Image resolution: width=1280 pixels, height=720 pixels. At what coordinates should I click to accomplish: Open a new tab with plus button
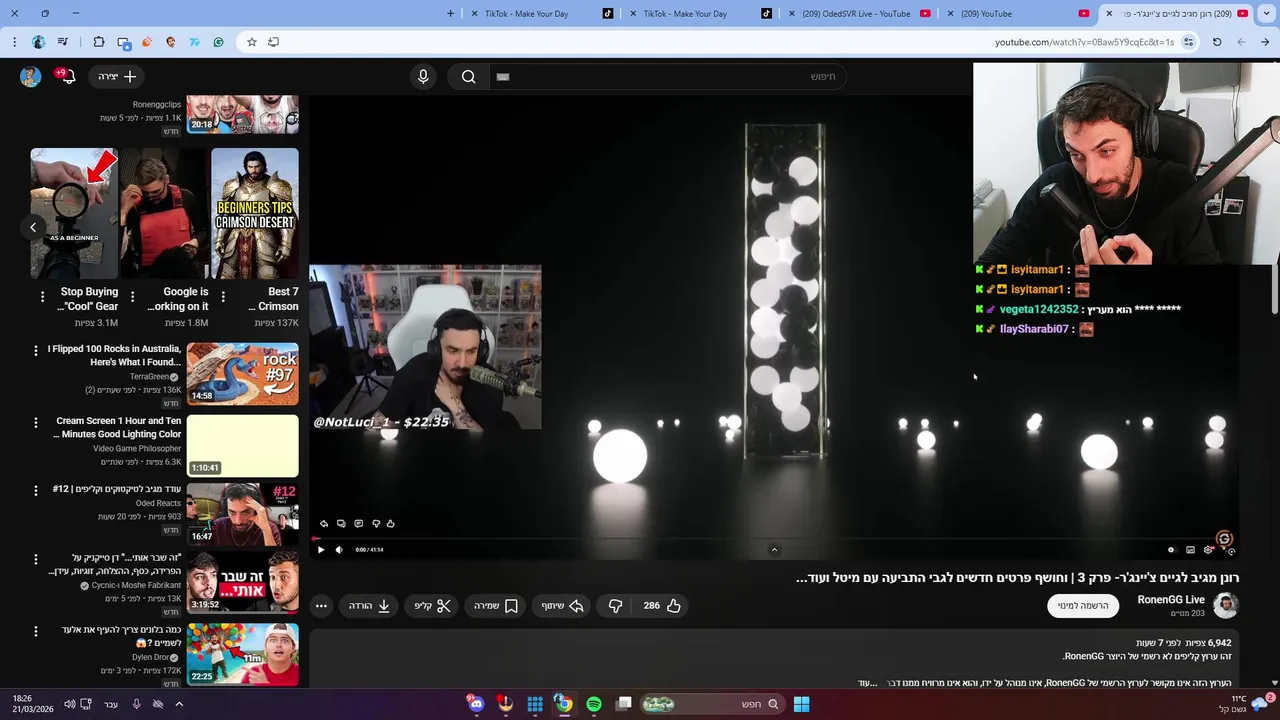(450, 14)
